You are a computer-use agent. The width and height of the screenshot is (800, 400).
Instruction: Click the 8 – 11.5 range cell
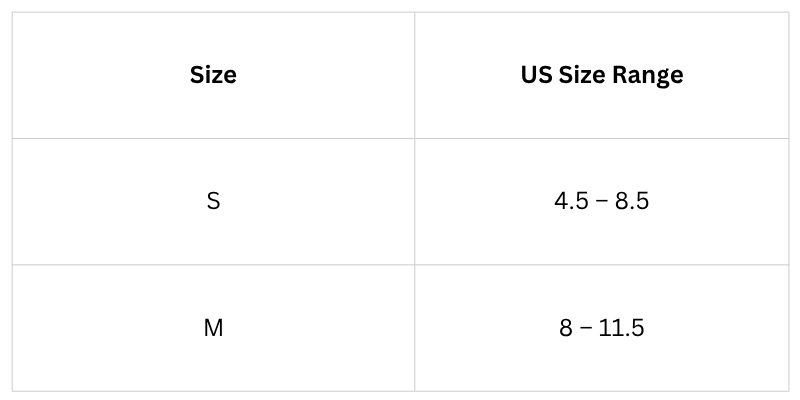[x=601, y=327]
